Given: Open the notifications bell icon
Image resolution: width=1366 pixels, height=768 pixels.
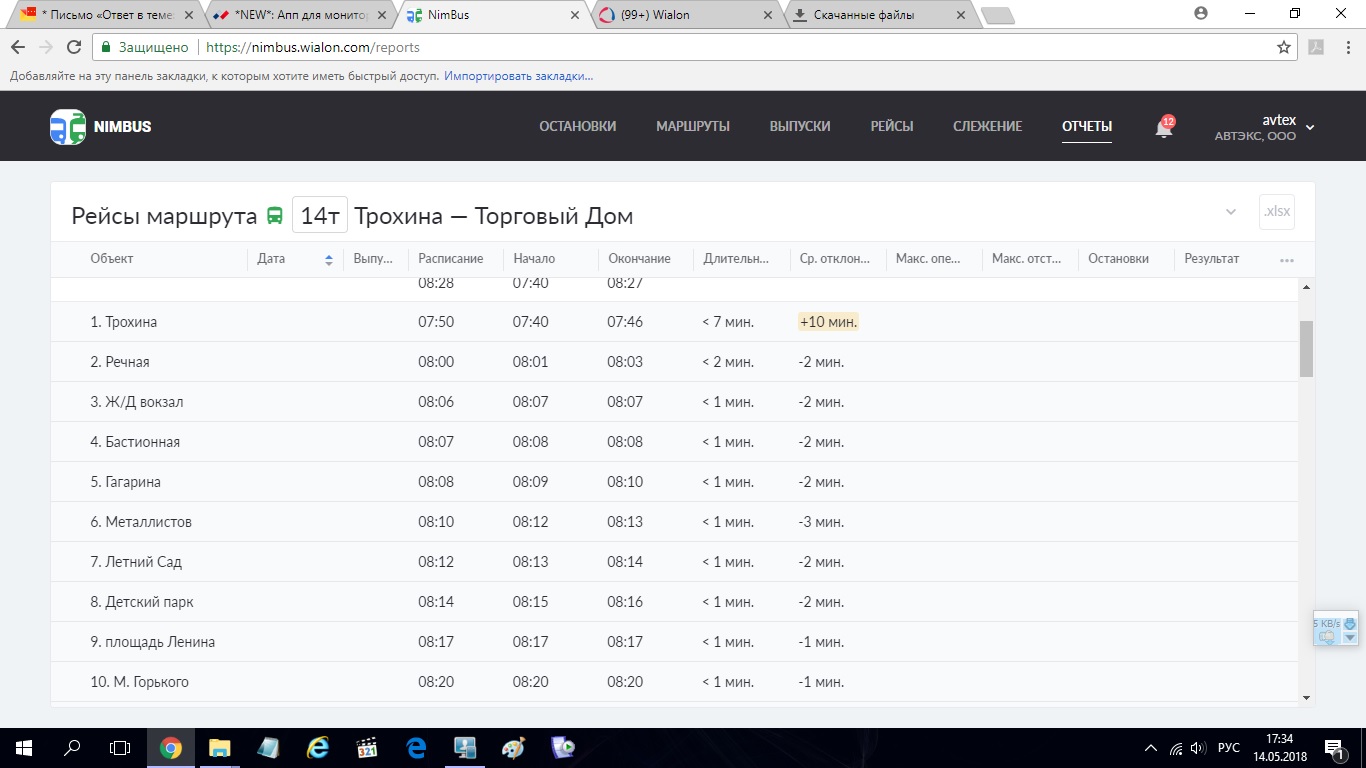Looking at the screenshot, I should [1163, 128].
